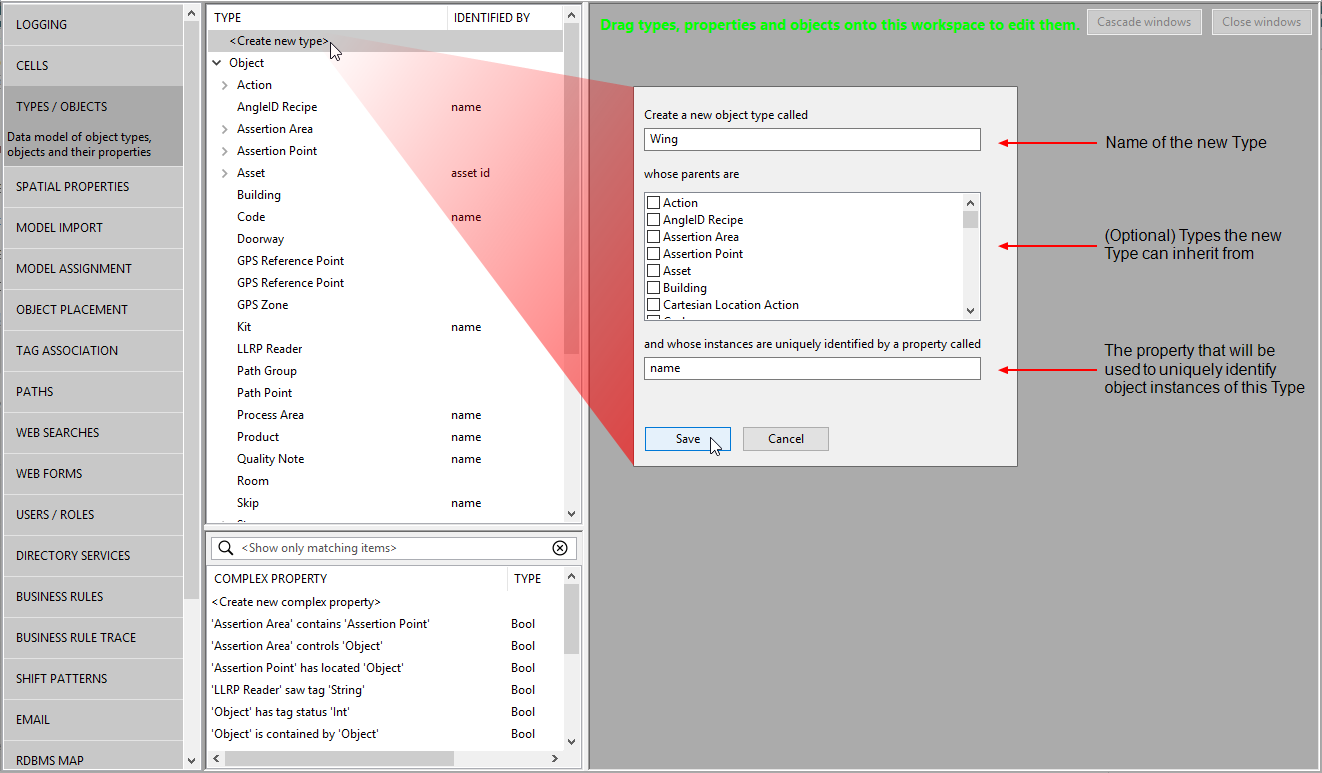Image resolution: width=1322 pixels, height=773 pixels.
Task: Tick the Asset parent checkbox
Action: 654,271
